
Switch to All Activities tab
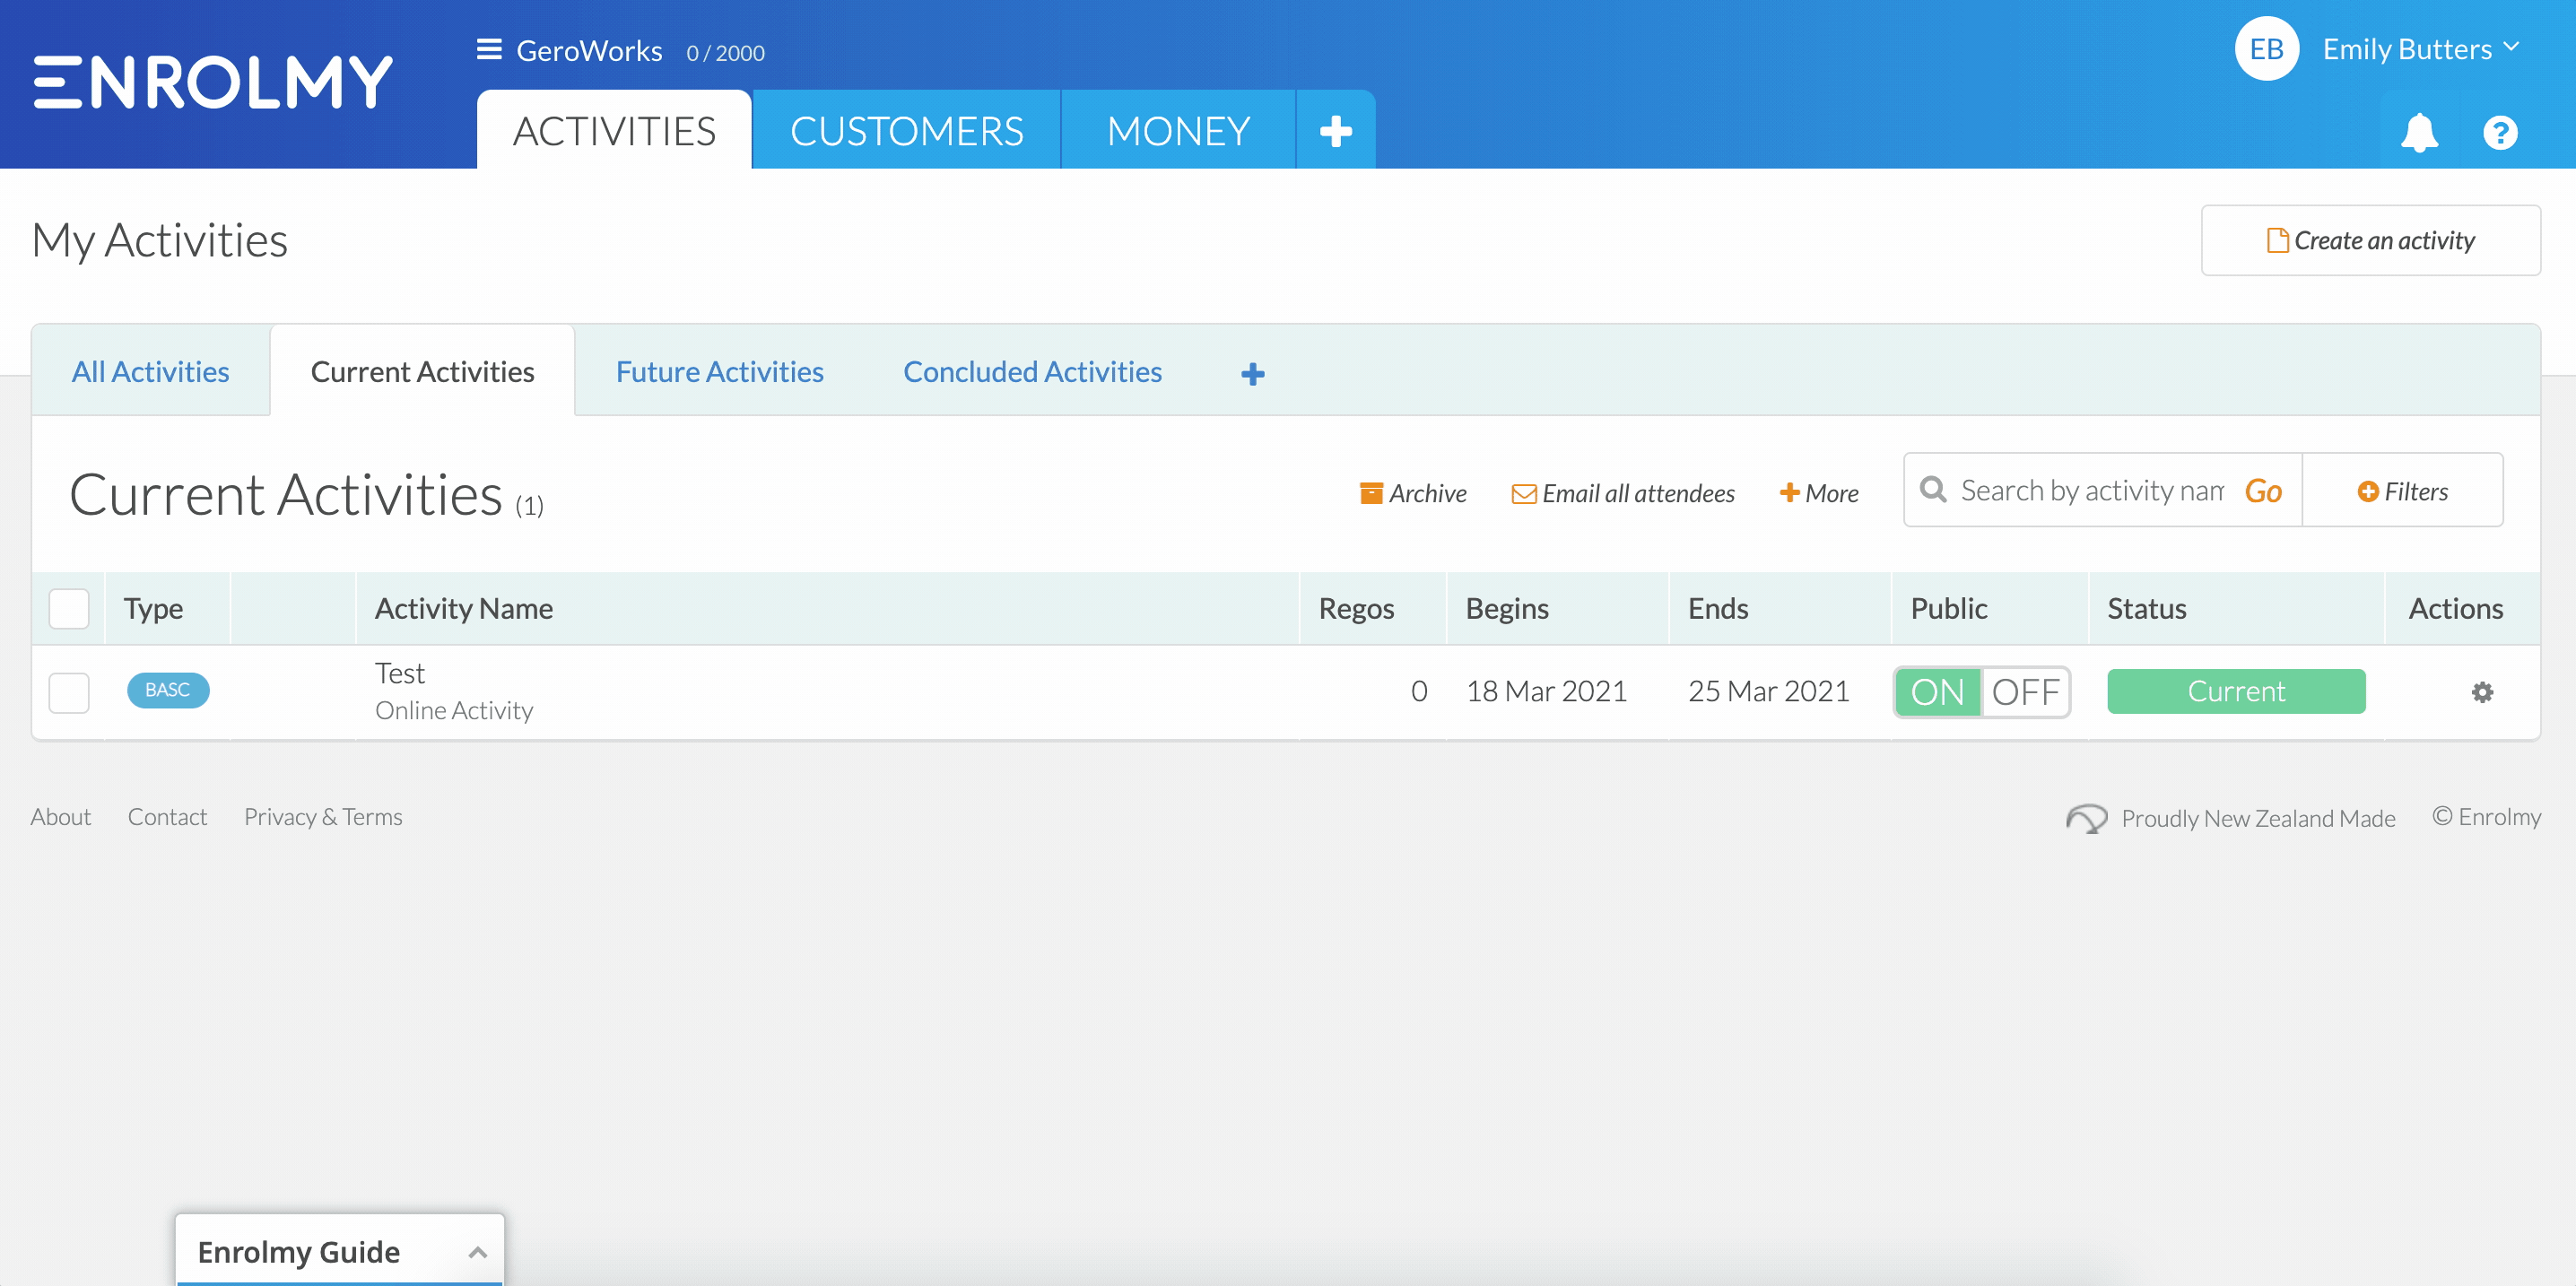click(x=150, y=372)
